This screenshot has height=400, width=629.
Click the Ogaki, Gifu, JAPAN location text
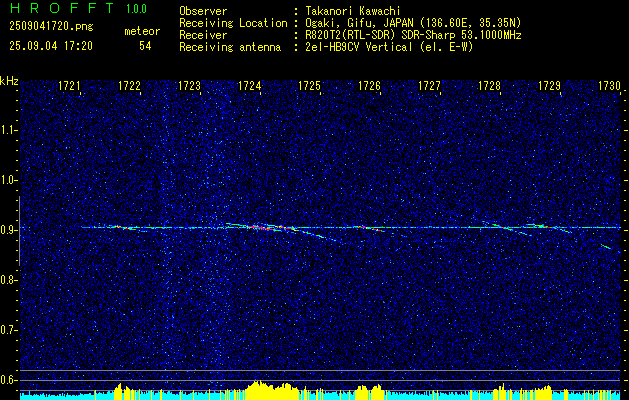click(x=412, y=23)
